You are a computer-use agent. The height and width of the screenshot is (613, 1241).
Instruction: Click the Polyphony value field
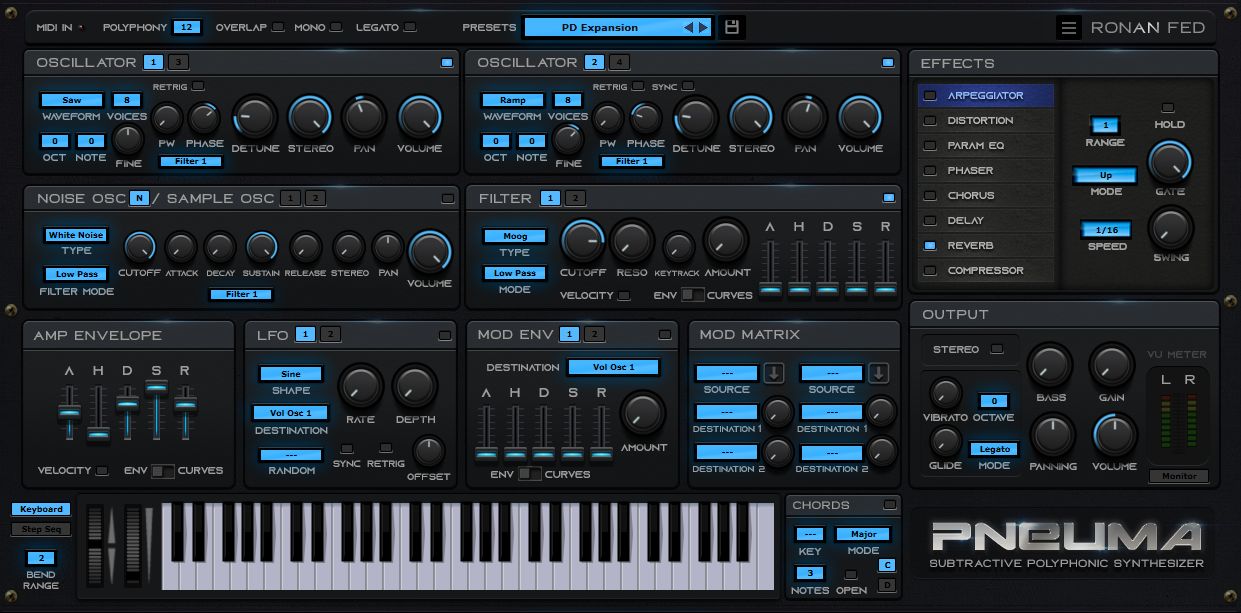click(187, 28)
